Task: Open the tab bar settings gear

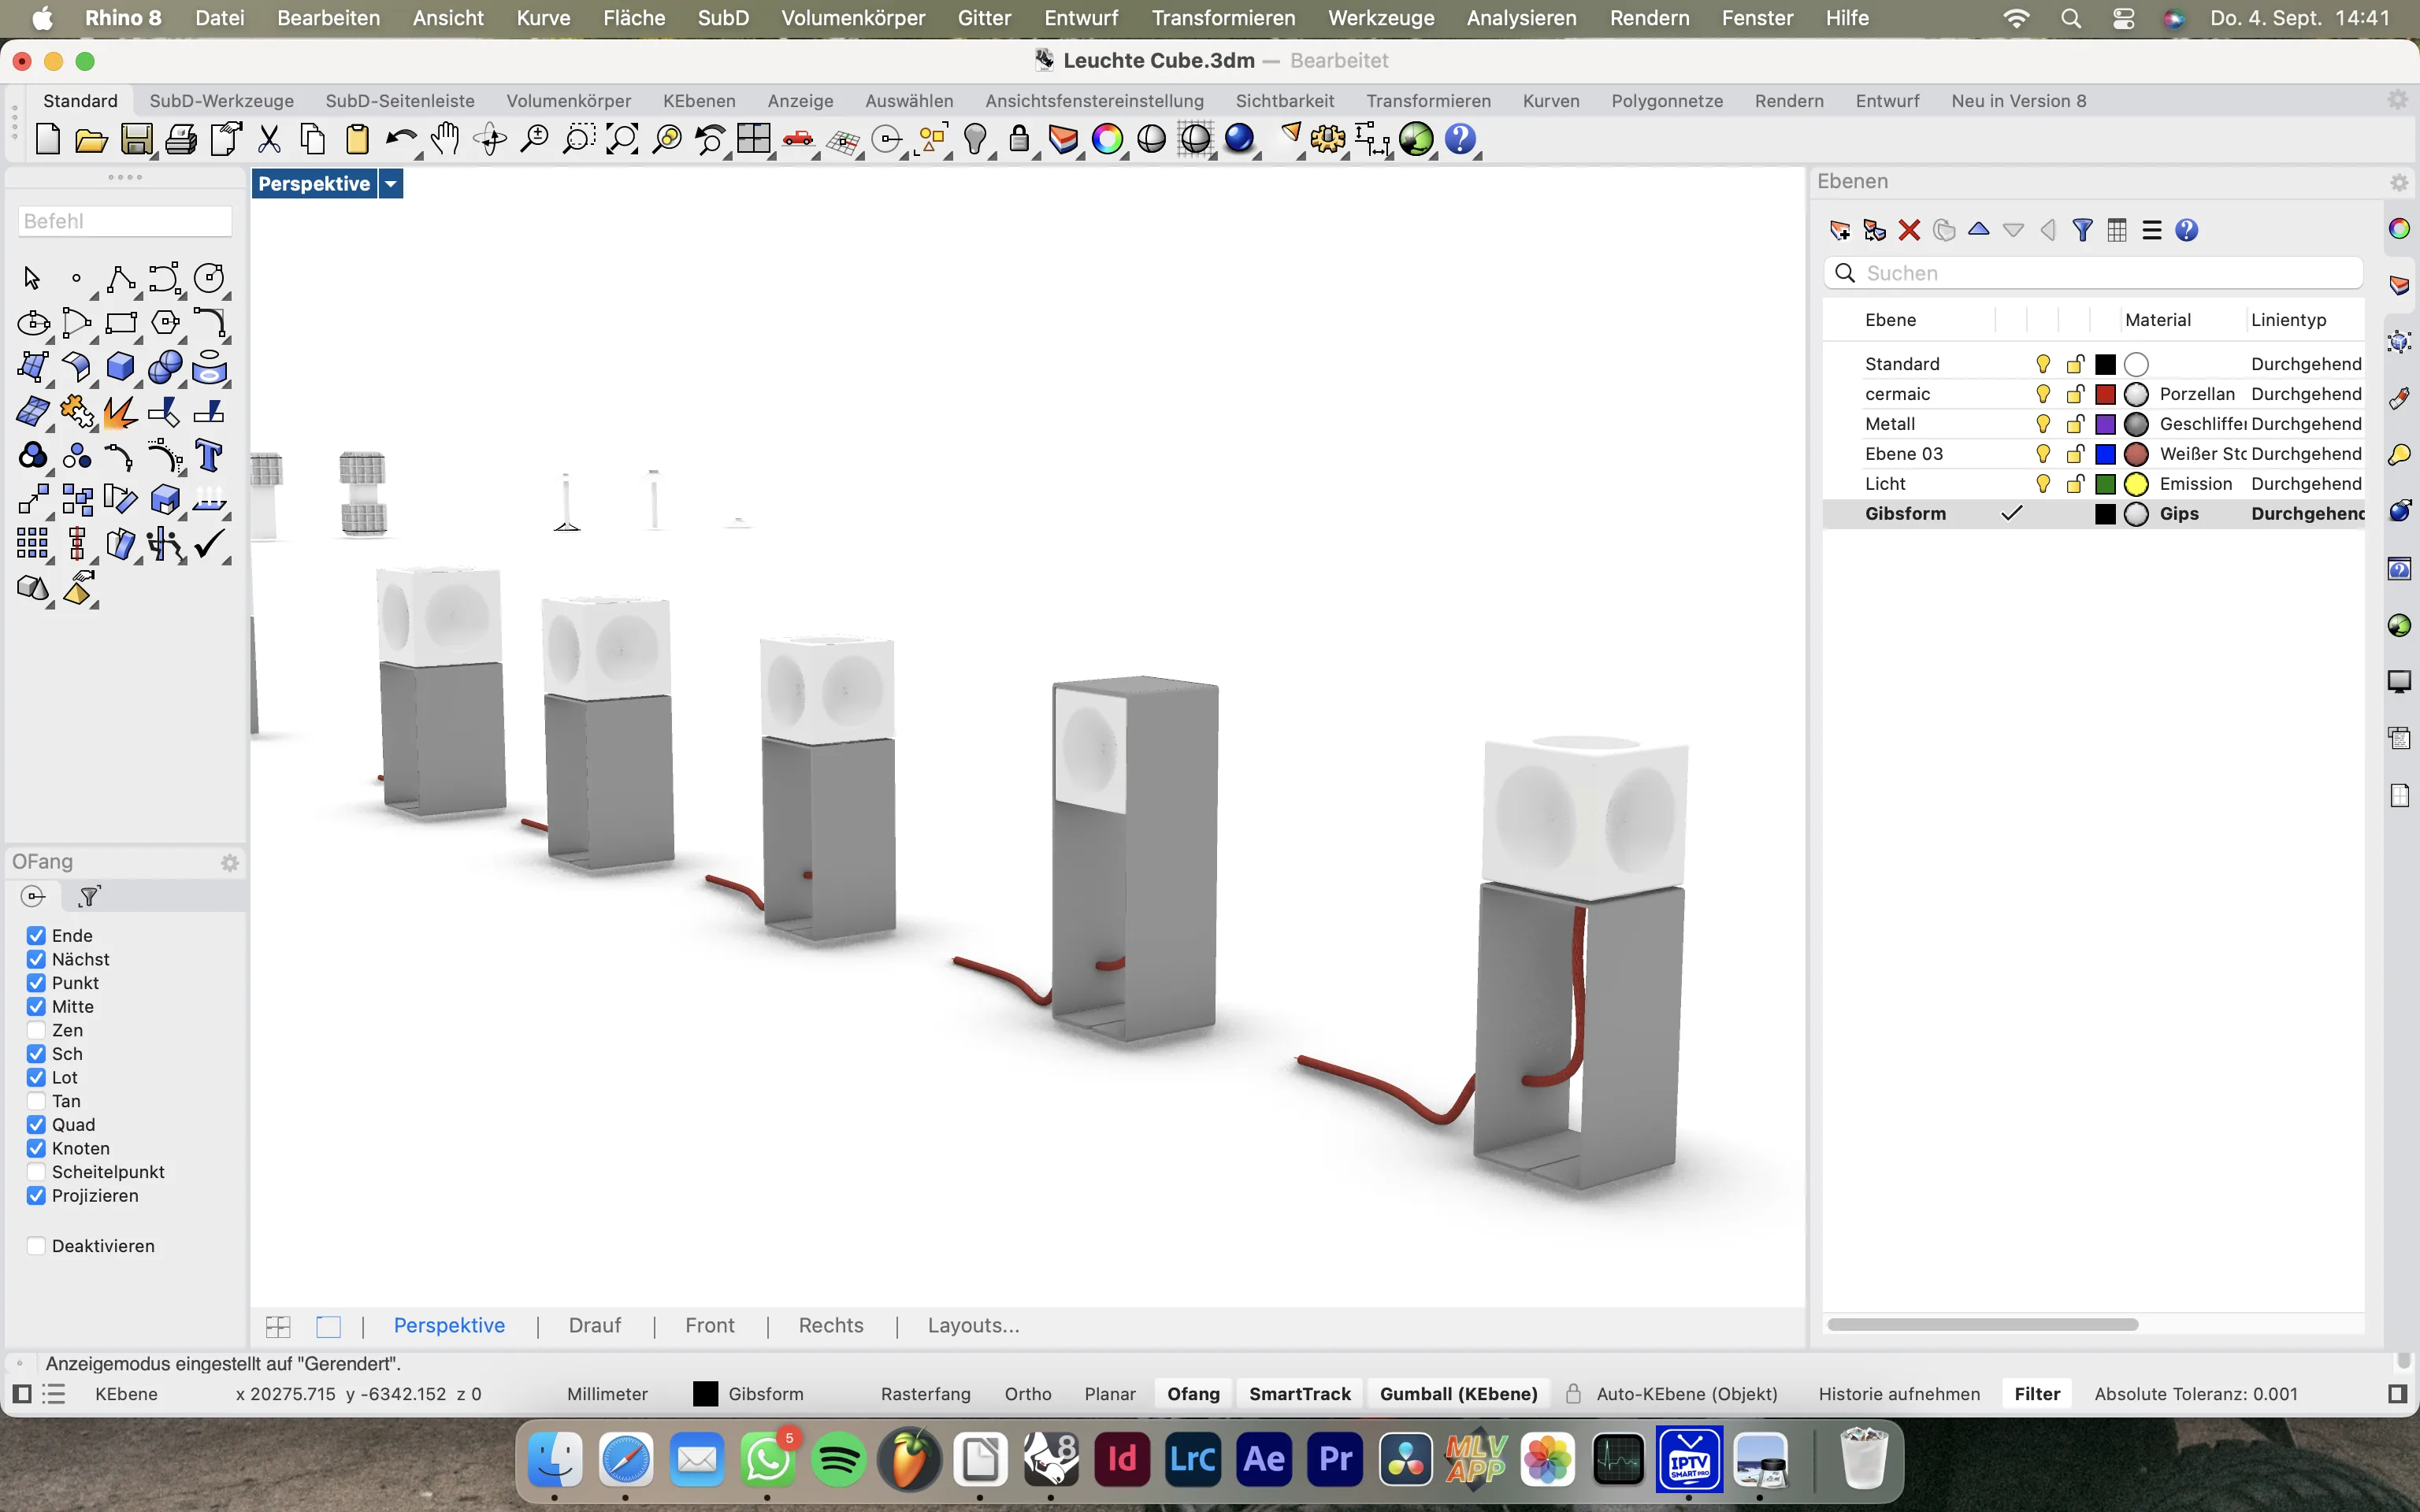Action: pyautogui.click(x=2398, y=100)
